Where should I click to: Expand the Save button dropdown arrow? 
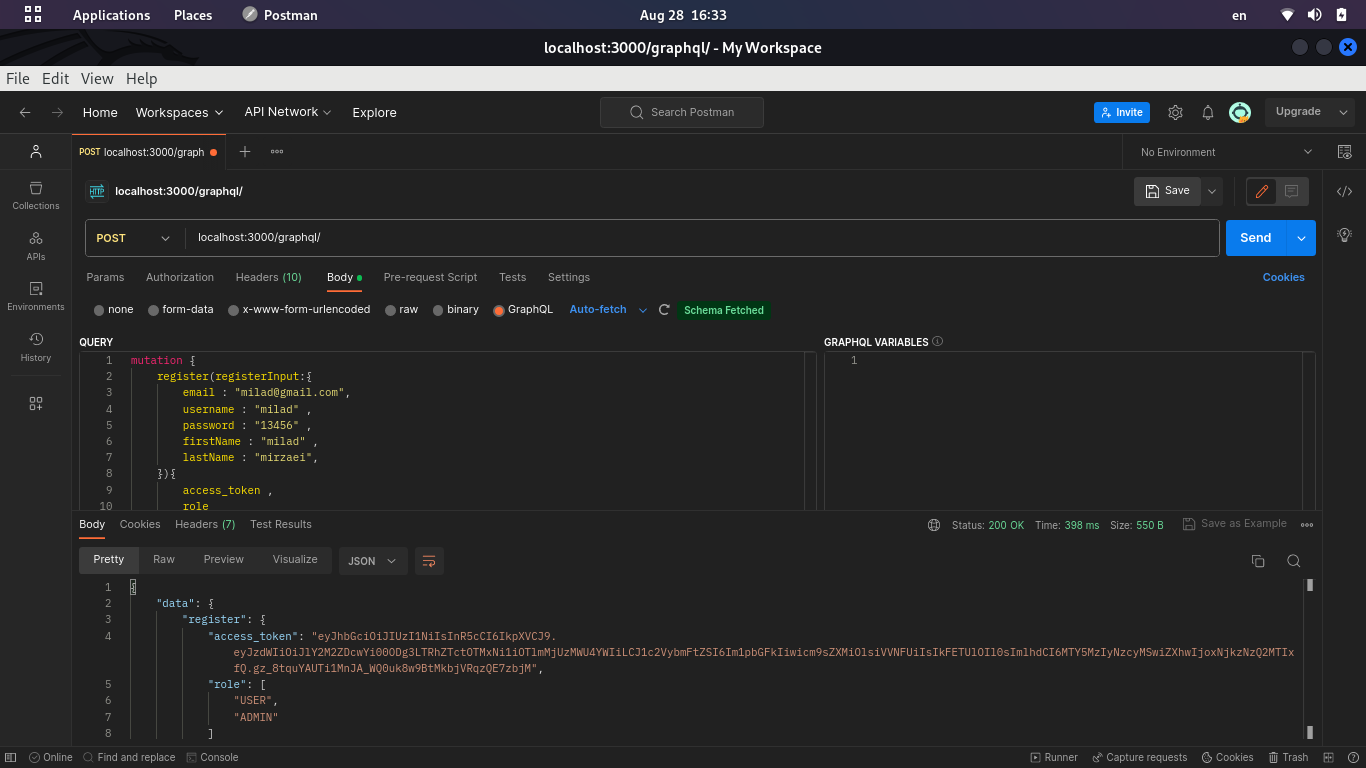coord(1212,191)
